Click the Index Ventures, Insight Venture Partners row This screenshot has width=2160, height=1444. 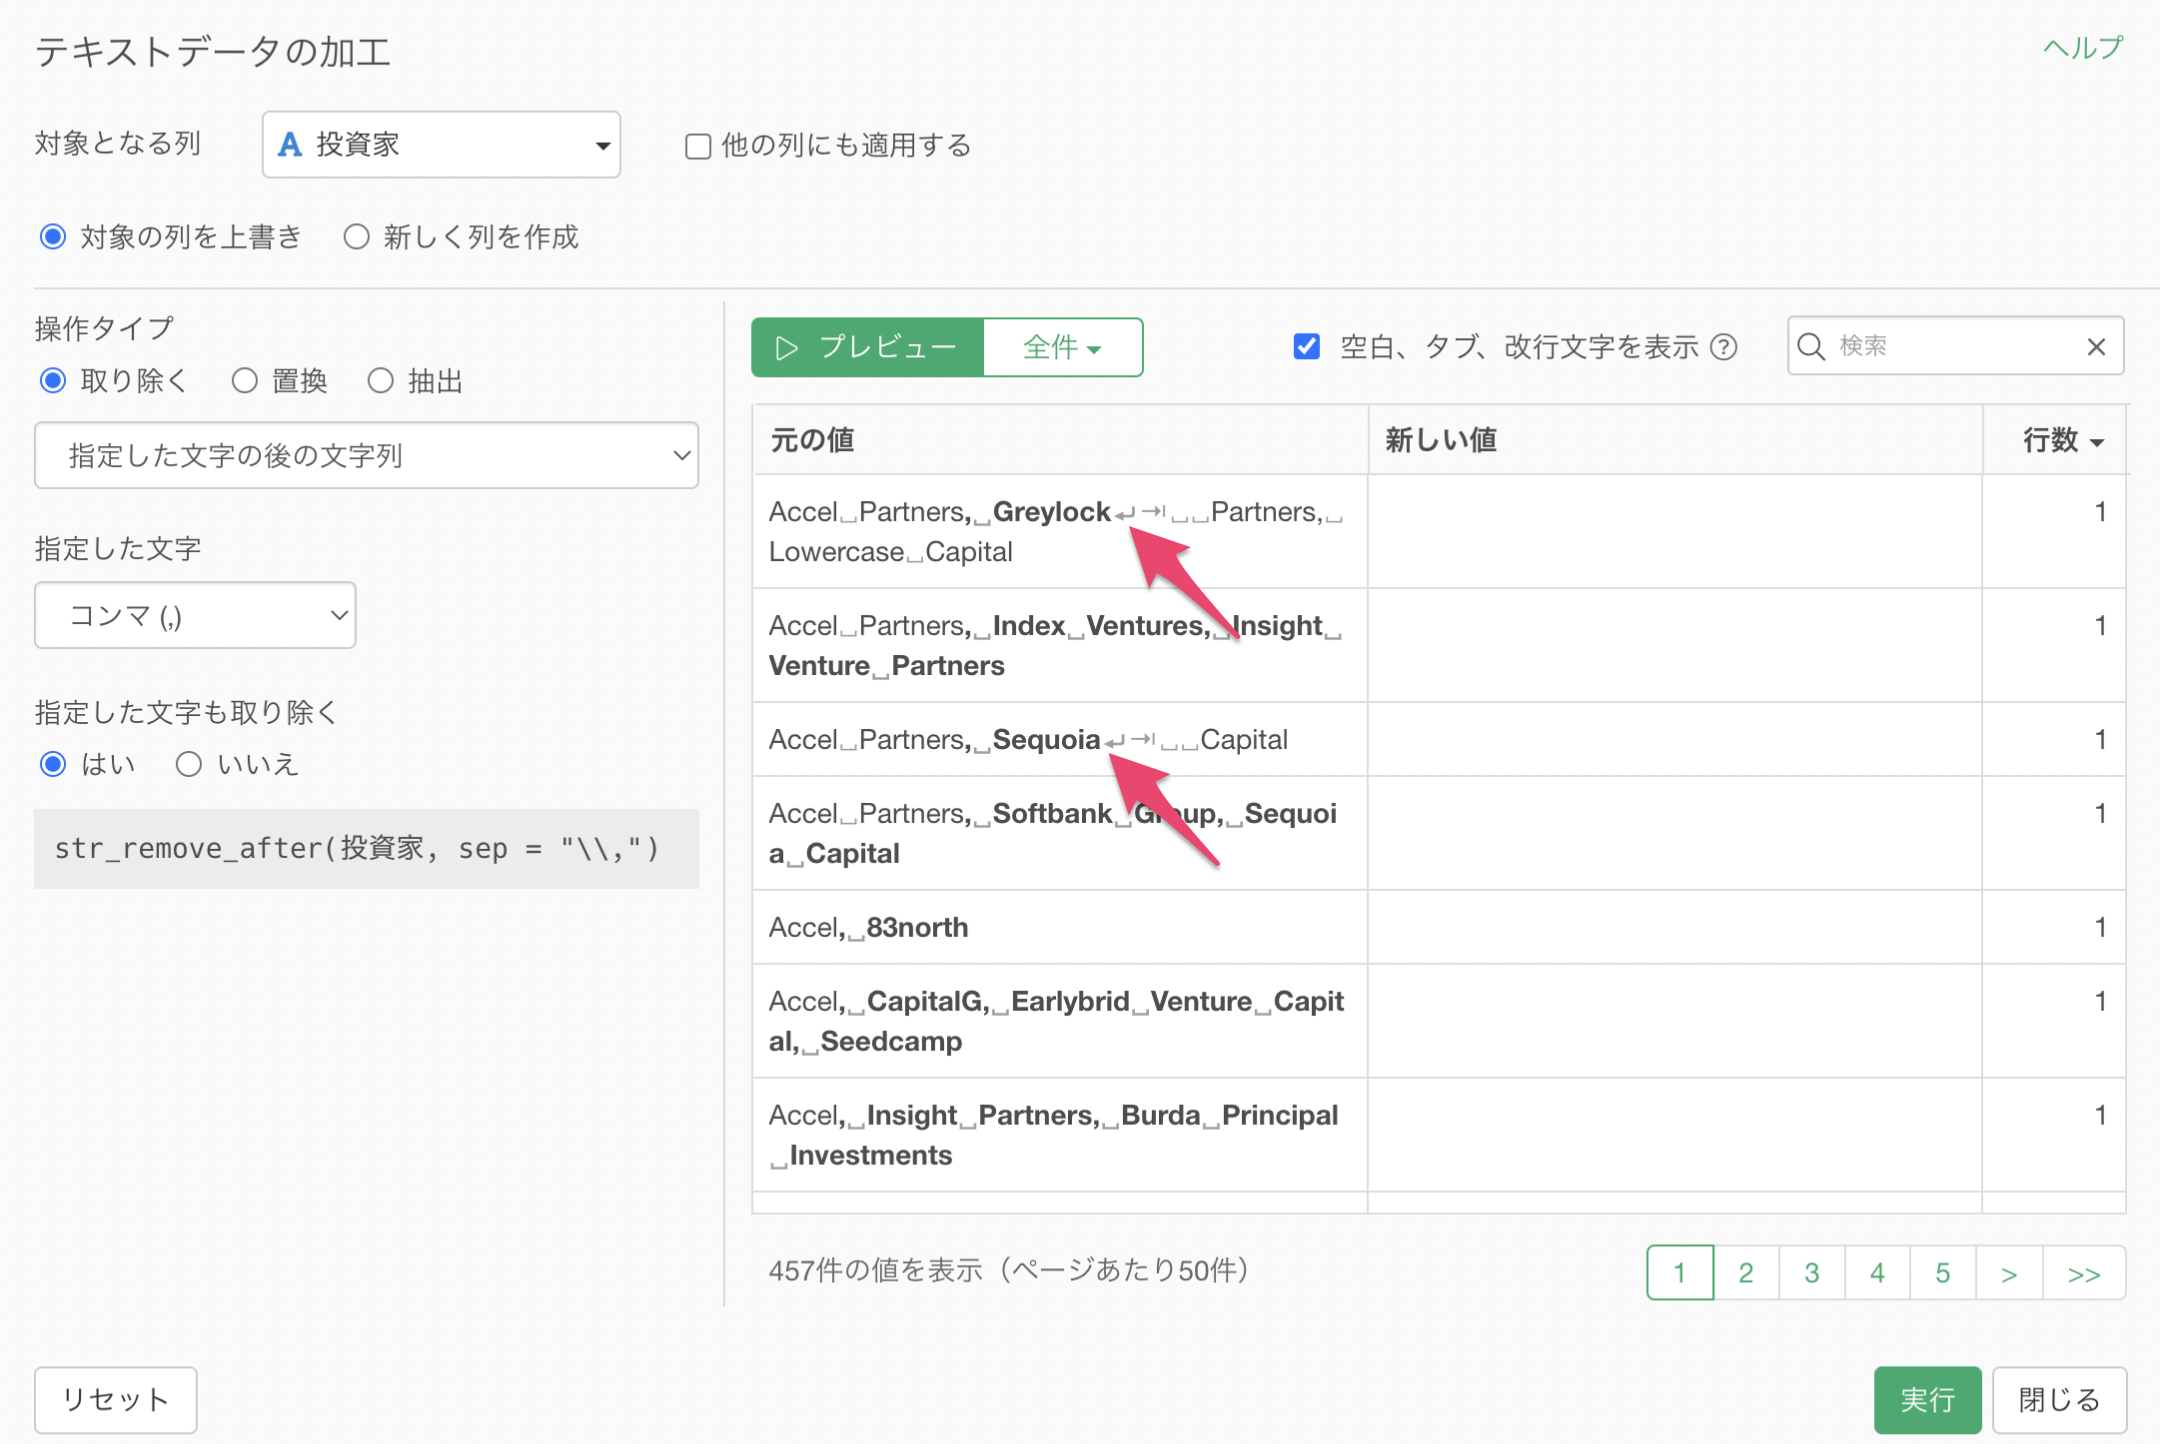(x=1439, y=646)
